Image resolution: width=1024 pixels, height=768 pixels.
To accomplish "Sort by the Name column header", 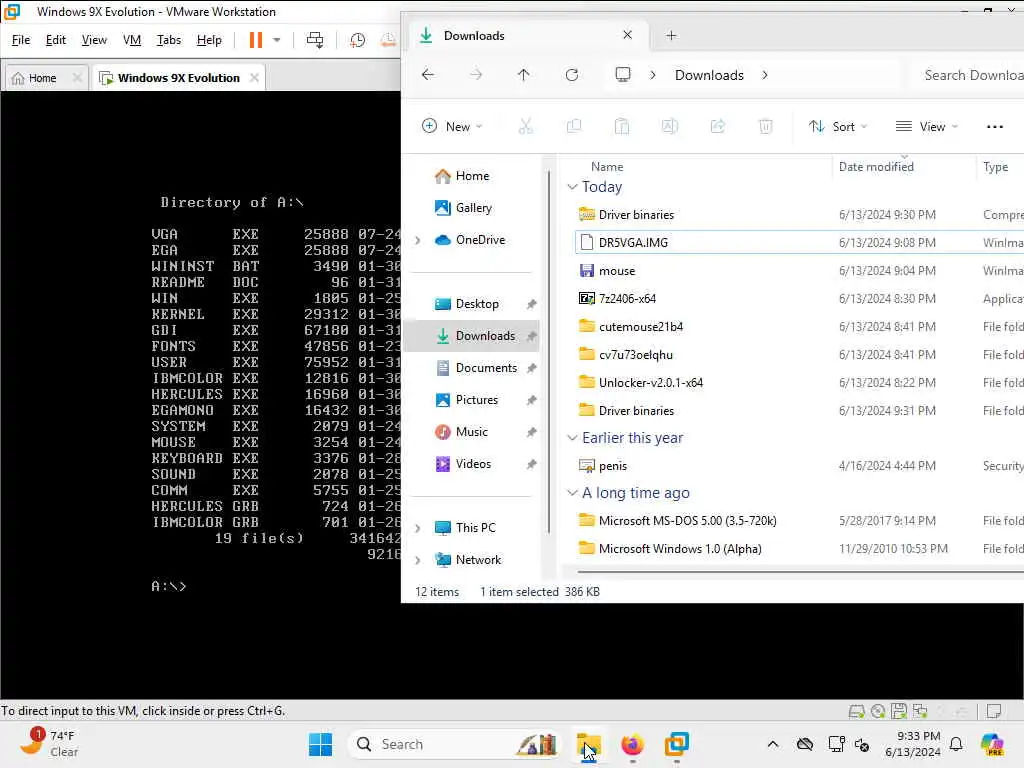I will pyautogui.click(x=607, y=167).
